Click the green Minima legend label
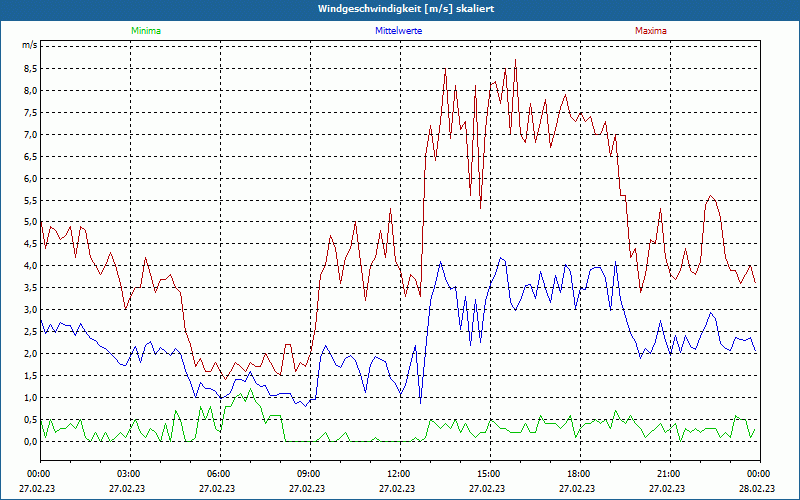800x500 pixels. 146,31
